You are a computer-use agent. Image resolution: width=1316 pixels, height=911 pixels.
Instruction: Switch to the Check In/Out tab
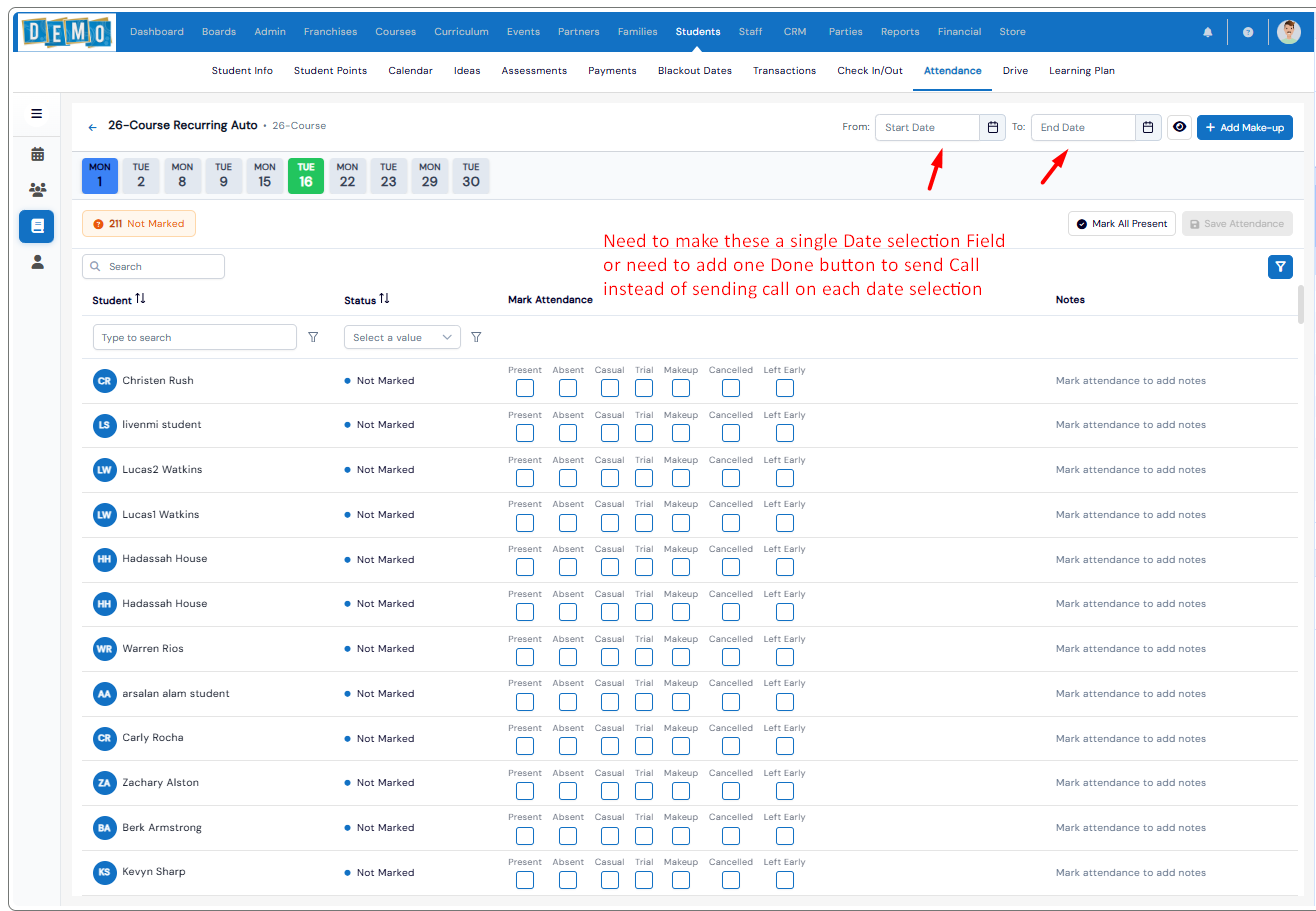point(870,71)
